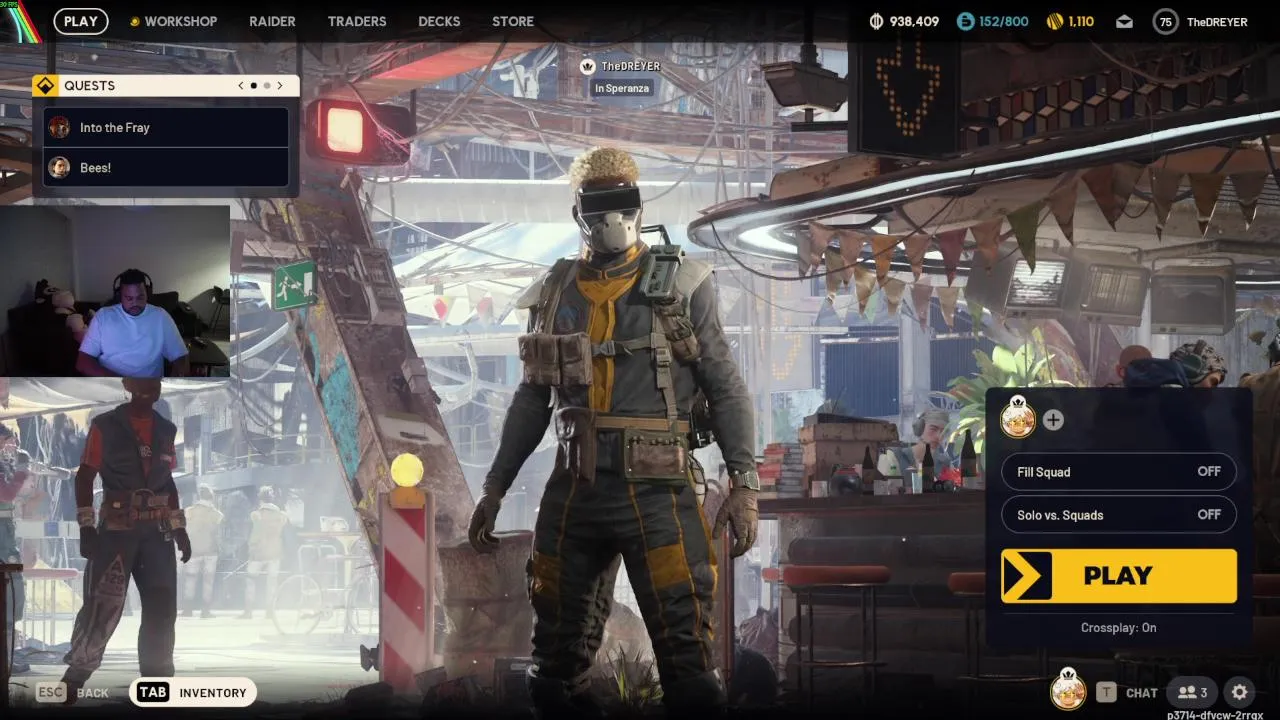1280x720 pixels.
Task: Click the blue token icon beside 152/800
Action: (965, 21)
